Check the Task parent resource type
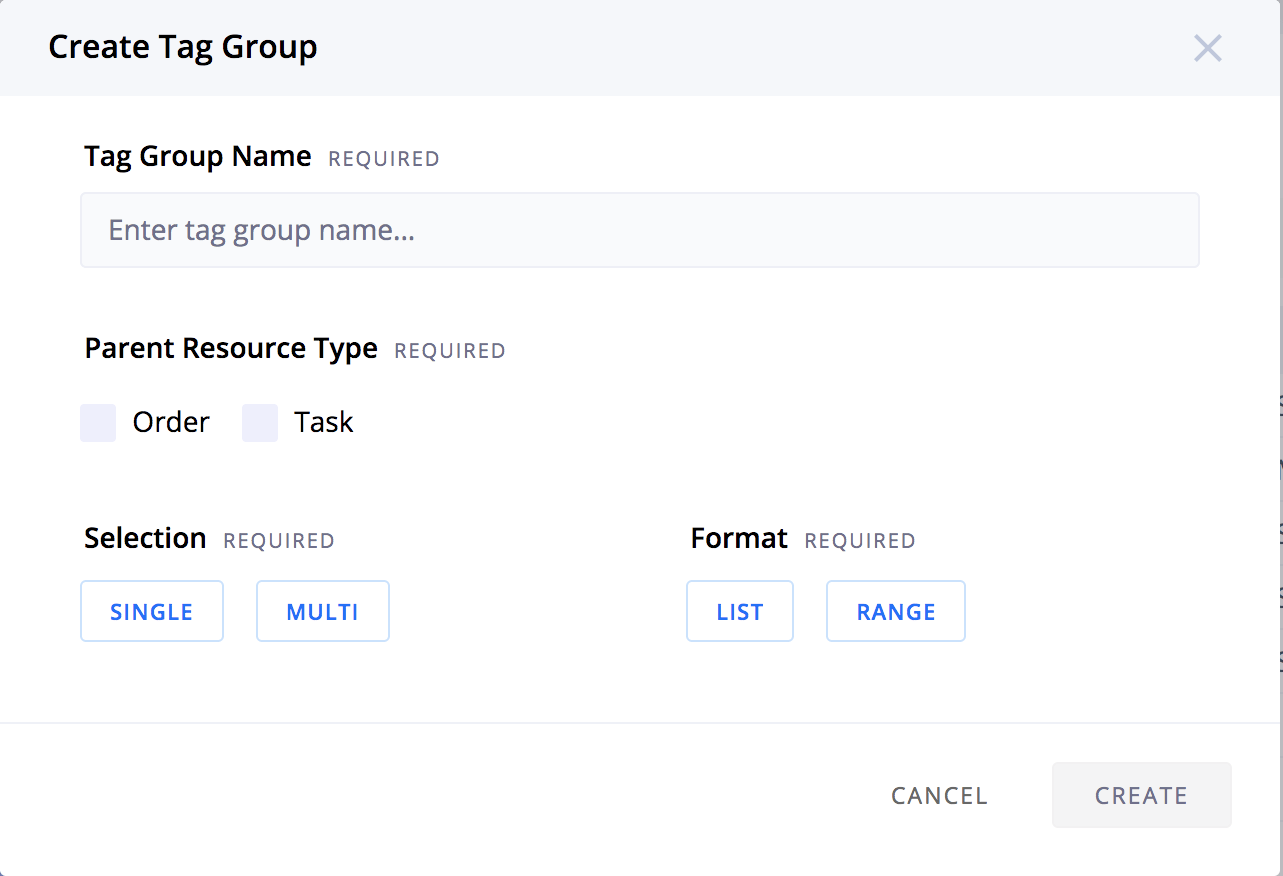This screenshot has width=1283, height=876. [x=259, y=422]
